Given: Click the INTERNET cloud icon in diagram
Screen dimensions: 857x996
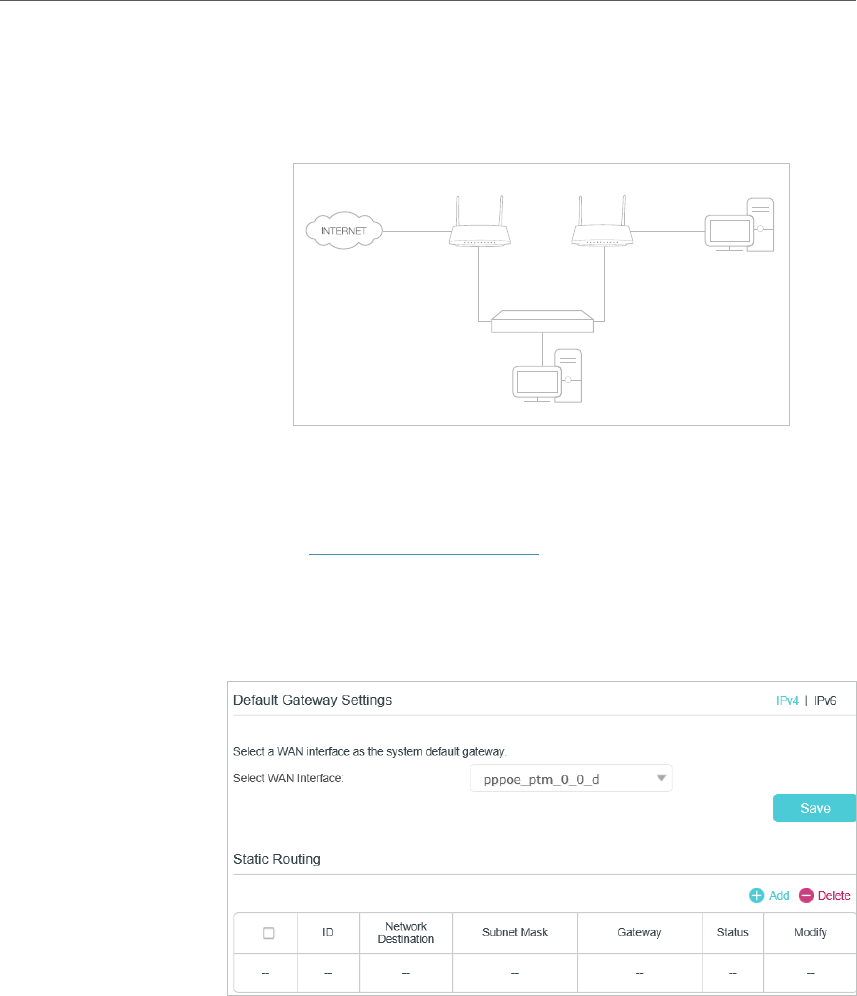Looking at the screenshot, I should (x=344, y=231).
